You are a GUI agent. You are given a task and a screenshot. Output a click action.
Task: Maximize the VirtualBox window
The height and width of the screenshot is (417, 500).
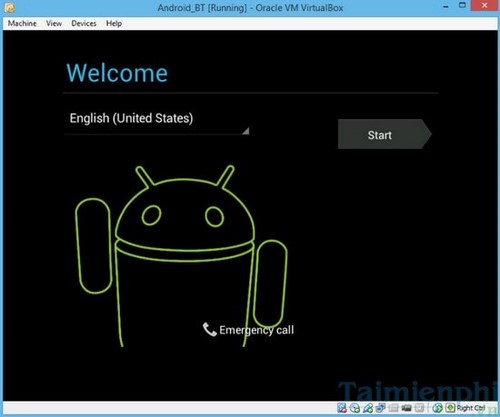click(462, 5)
